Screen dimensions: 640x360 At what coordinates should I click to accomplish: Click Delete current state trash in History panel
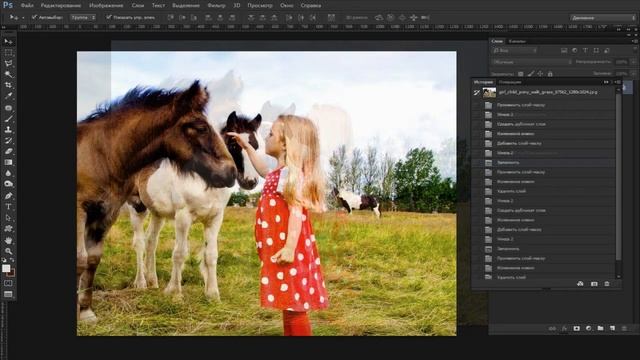607,284
